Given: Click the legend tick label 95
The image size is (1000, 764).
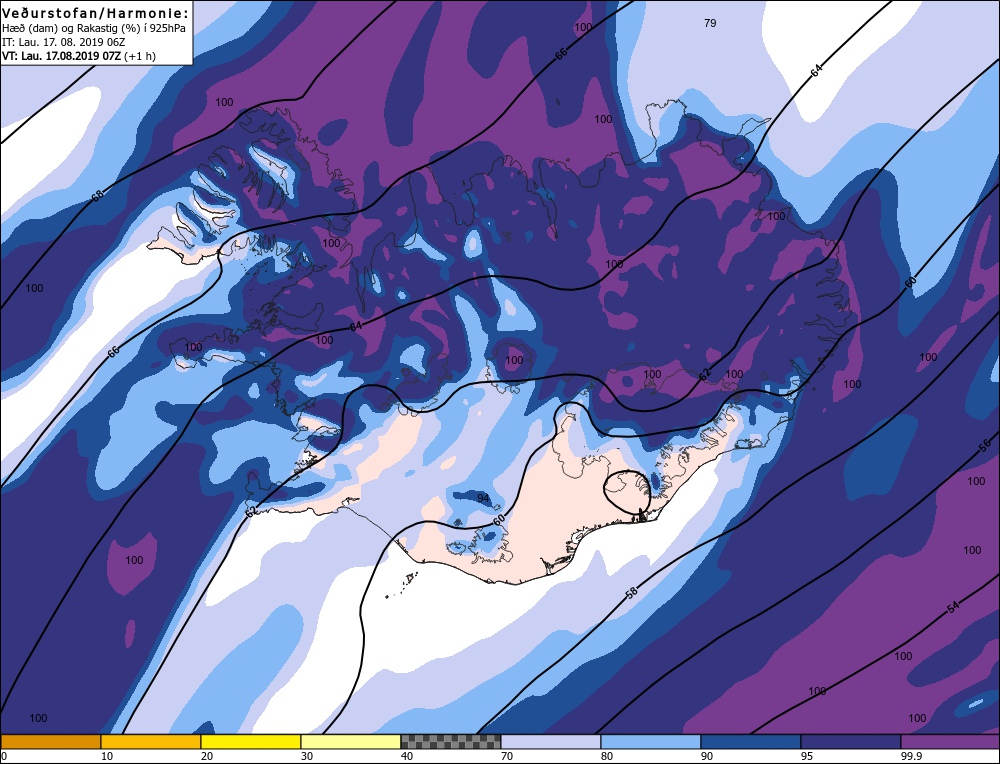Looking at the screenshot, I should 807,756.
